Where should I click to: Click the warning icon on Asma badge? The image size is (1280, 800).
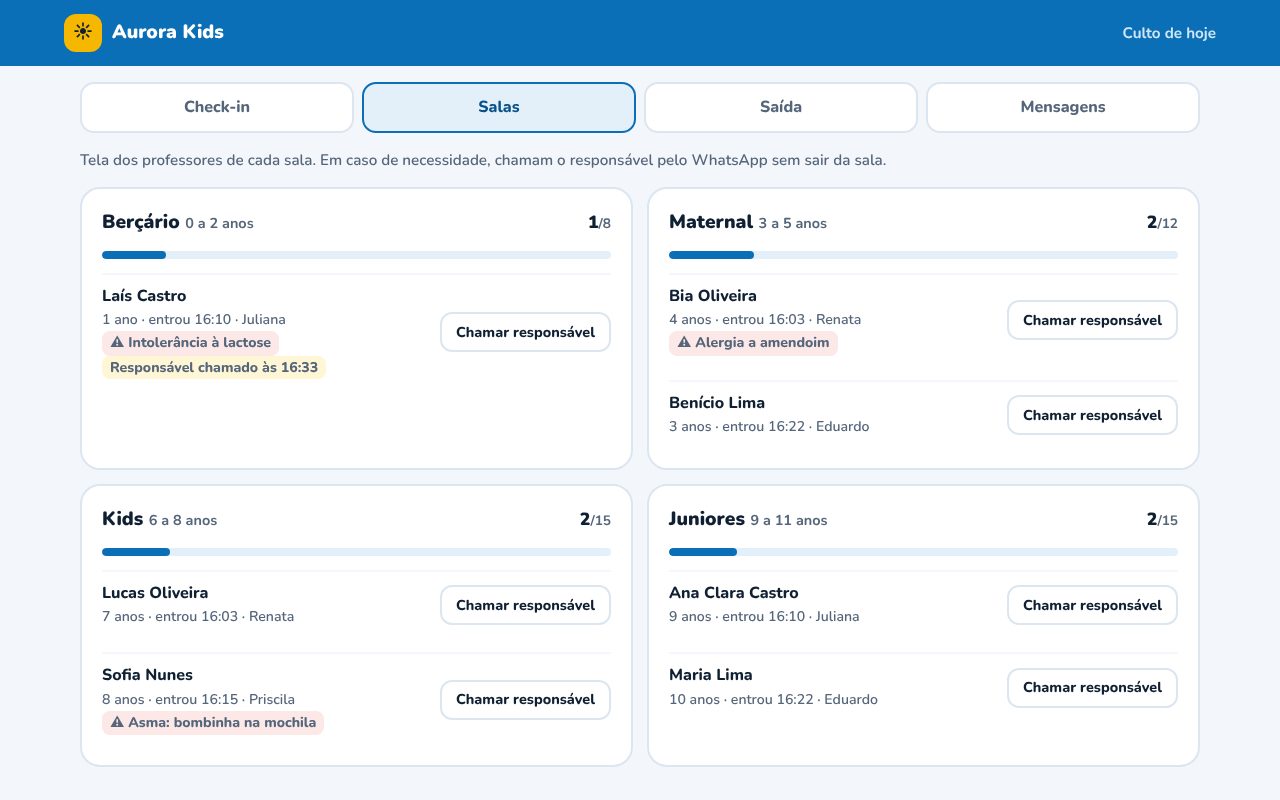[x=117, y=722]
